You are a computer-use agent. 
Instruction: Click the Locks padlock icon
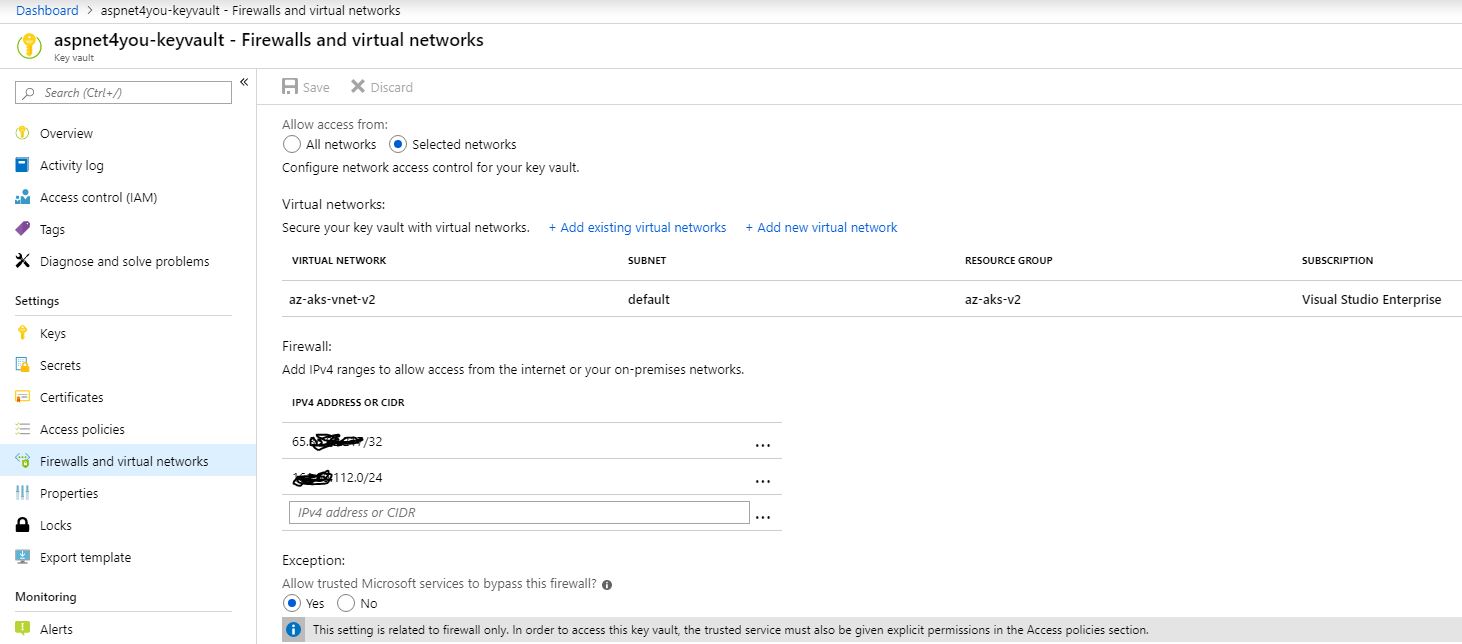(x=23, y=525)
